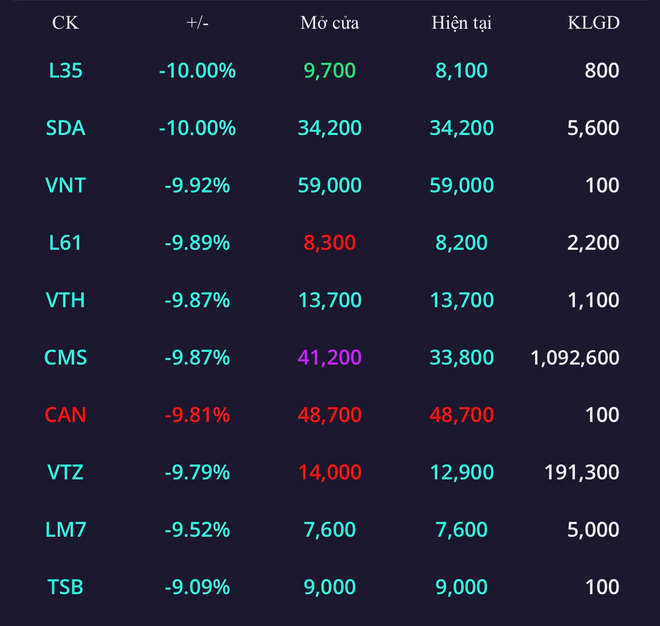Screen dimensions: 660x626
Task: Open the LM7 stock symbol
Action: [65, 530]
